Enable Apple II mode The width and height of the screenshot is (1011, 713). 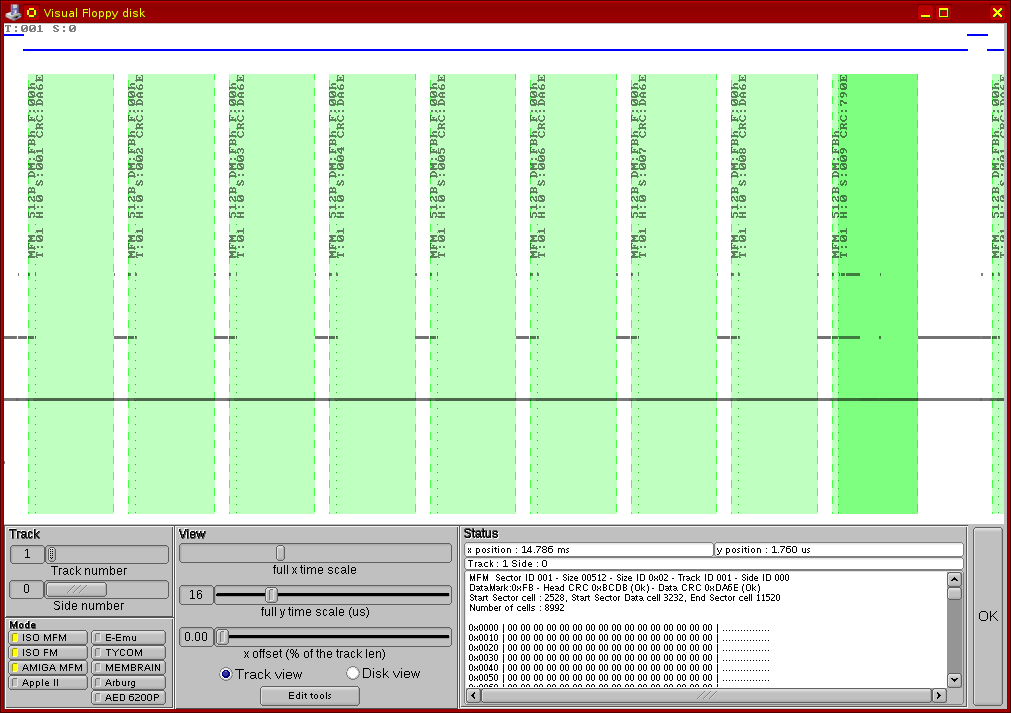[x=47, y=682]
